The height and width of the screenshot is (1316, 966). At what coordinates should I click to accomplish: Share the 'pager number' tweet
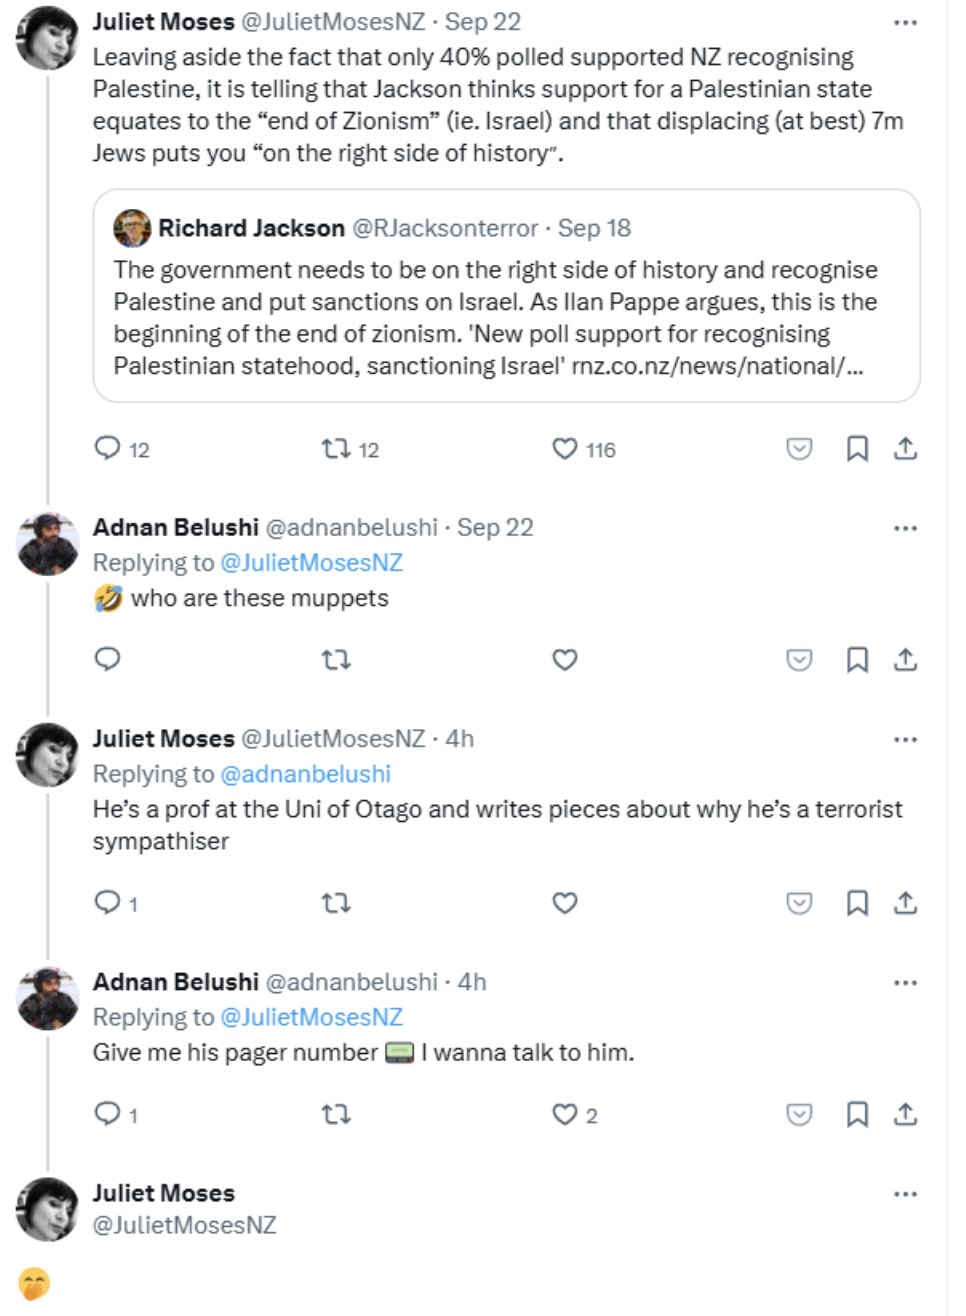click(905, 1114)
